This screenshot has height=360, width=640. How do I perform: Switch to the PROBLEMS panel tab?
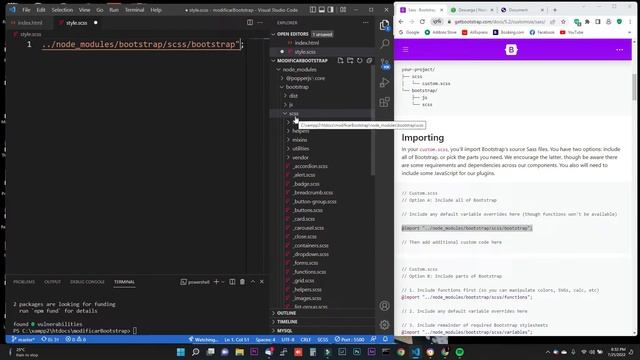click(x=24, y=282)
